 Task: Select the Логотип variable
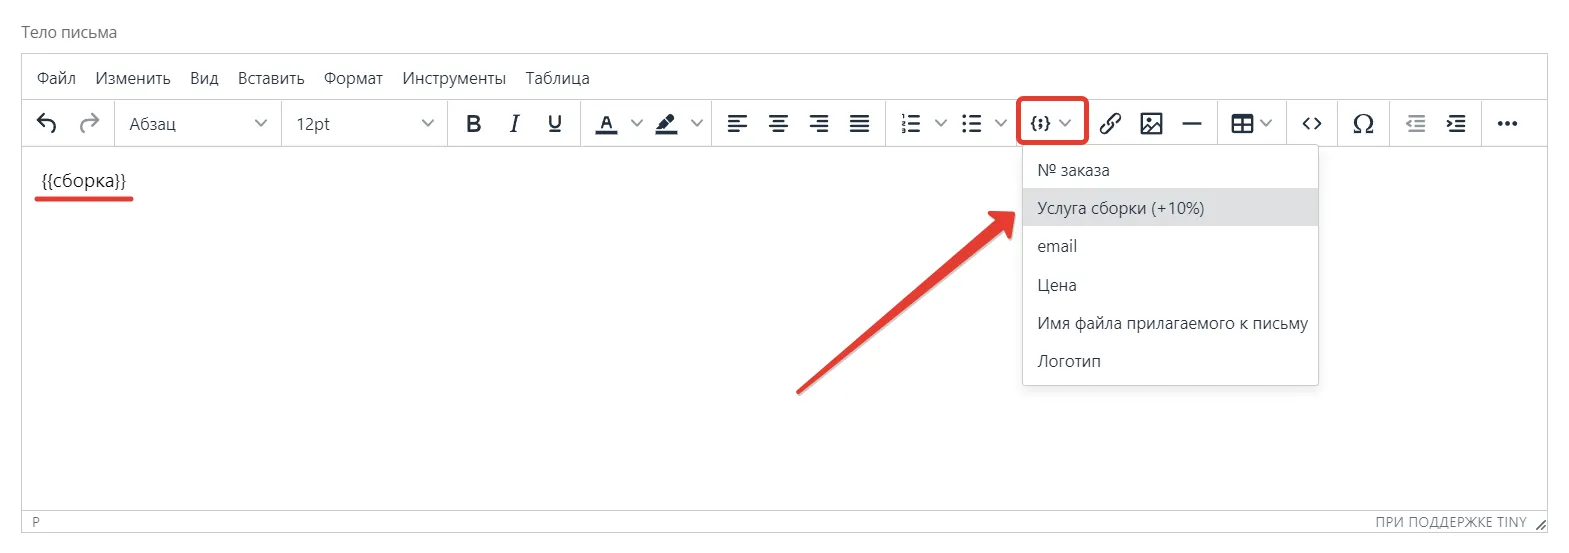click(x=1170, y=361)
